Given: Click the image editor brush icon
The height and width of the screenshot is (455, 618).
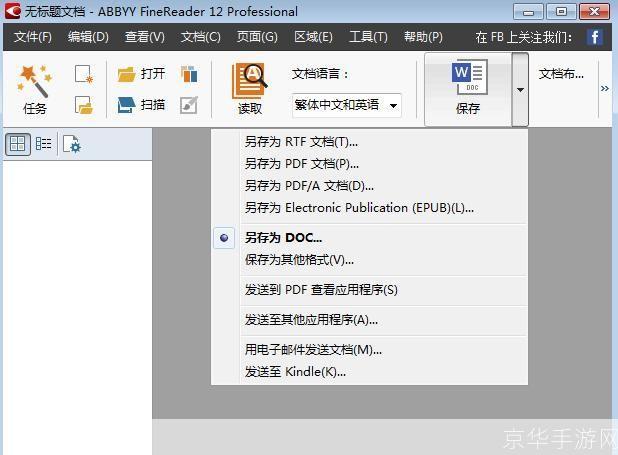Looking at the screenshot, I should coord(189,105).
